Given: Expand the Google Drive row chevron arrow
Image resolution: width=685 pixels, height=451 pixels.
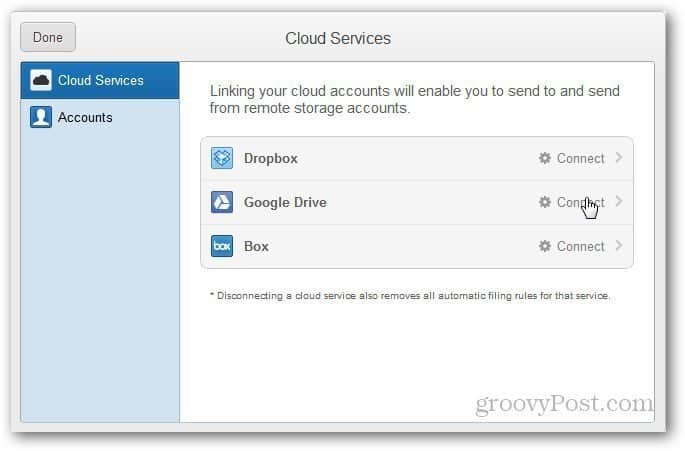Looking at the screenshot, I should [619, 201].
